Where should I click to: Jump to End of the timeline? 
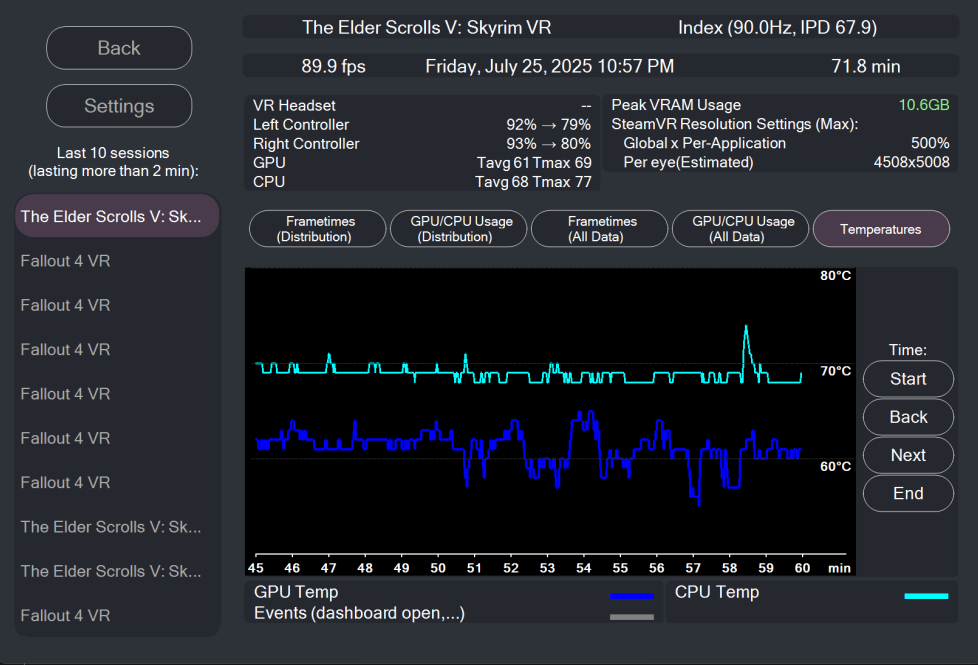point(908,493)
